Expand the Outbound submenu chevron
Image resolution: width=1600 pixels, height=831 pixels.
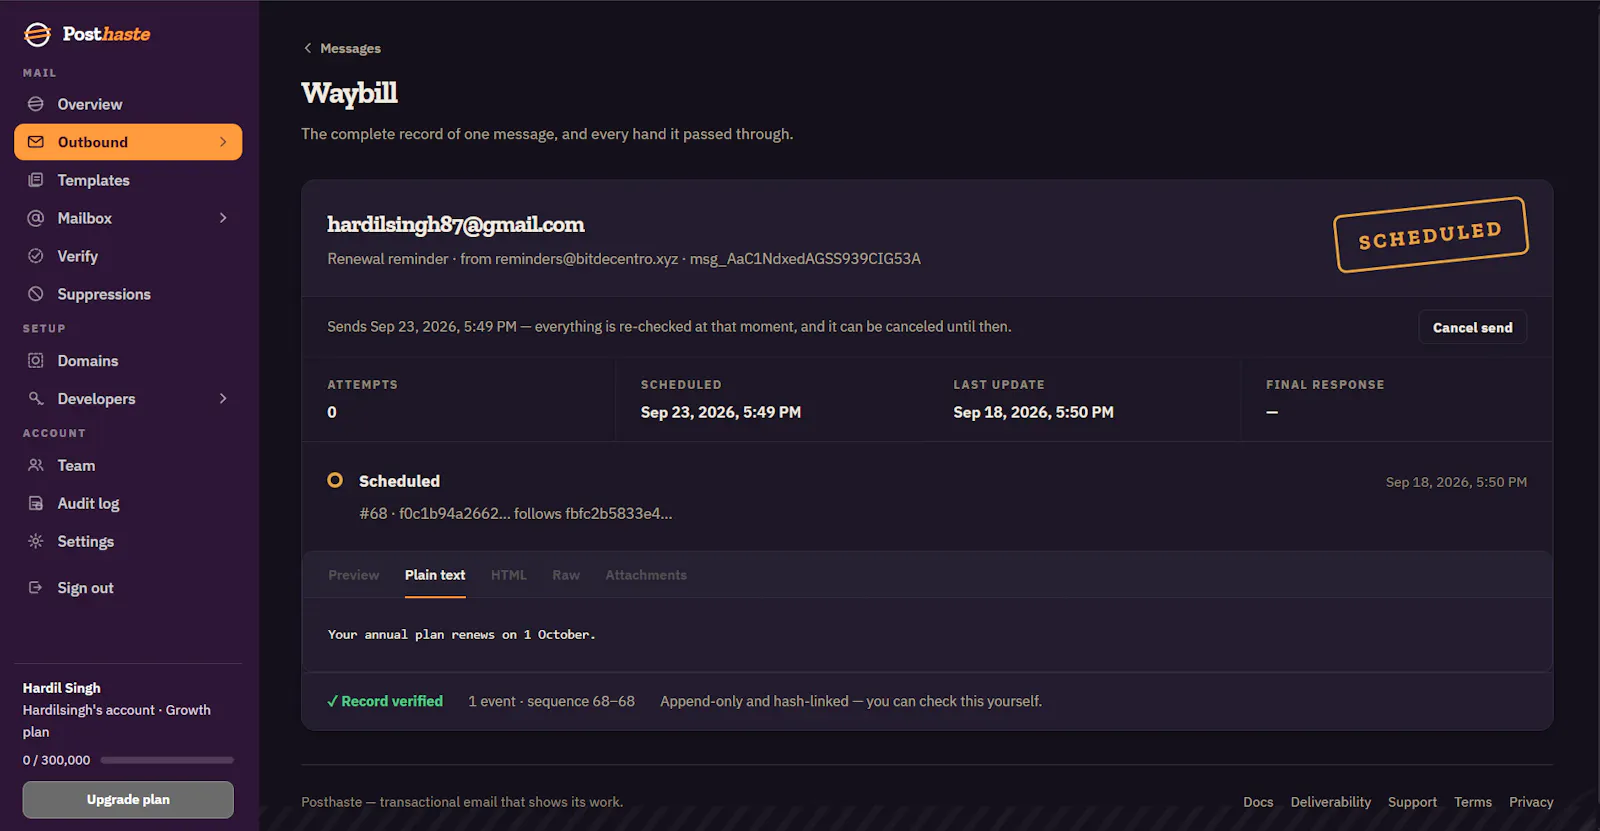coord(223,142)
